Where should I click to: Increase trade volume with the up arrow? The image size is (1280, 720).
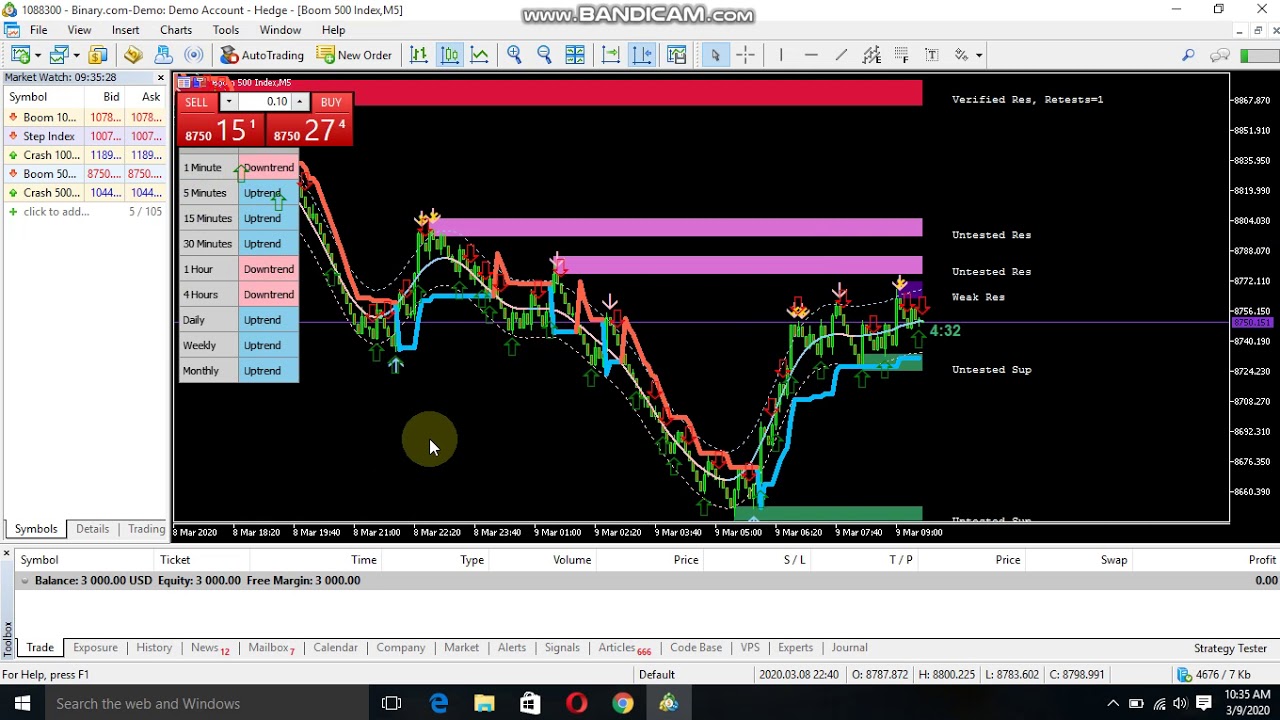point(299,102)
